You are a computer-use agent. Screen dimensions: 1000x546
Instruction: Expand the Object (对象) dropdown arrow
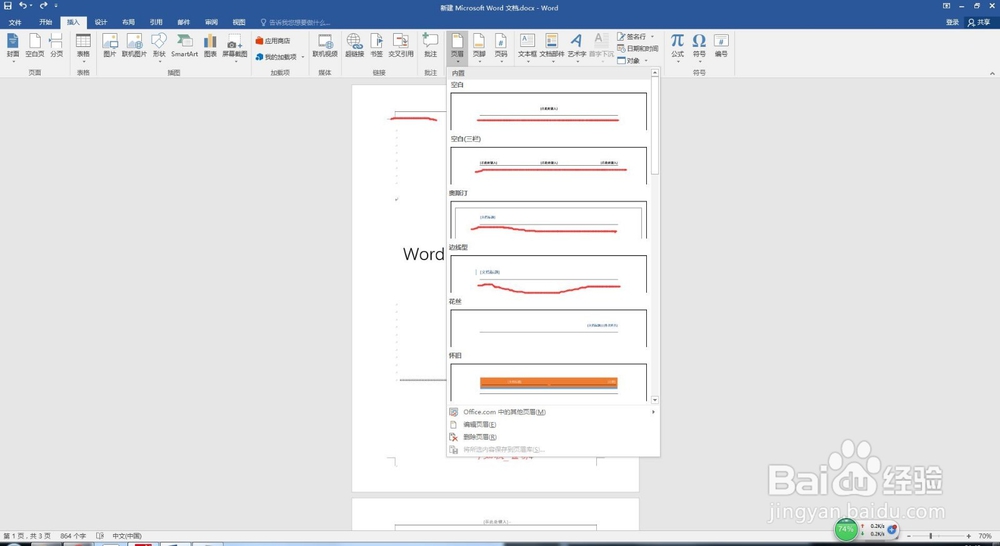tap(645, 61)
